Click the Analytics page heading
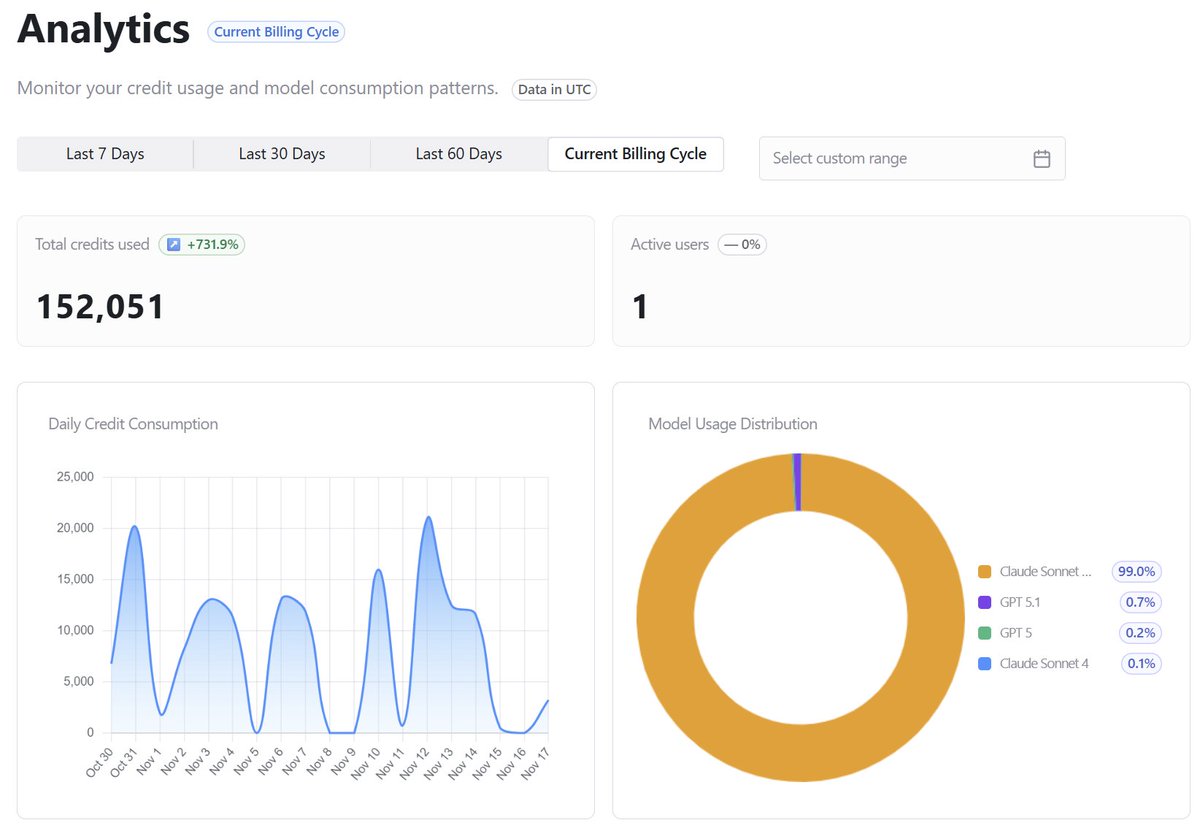This screenshot has width=1200, height=828. pyautogui.click(x=104, y=29)
